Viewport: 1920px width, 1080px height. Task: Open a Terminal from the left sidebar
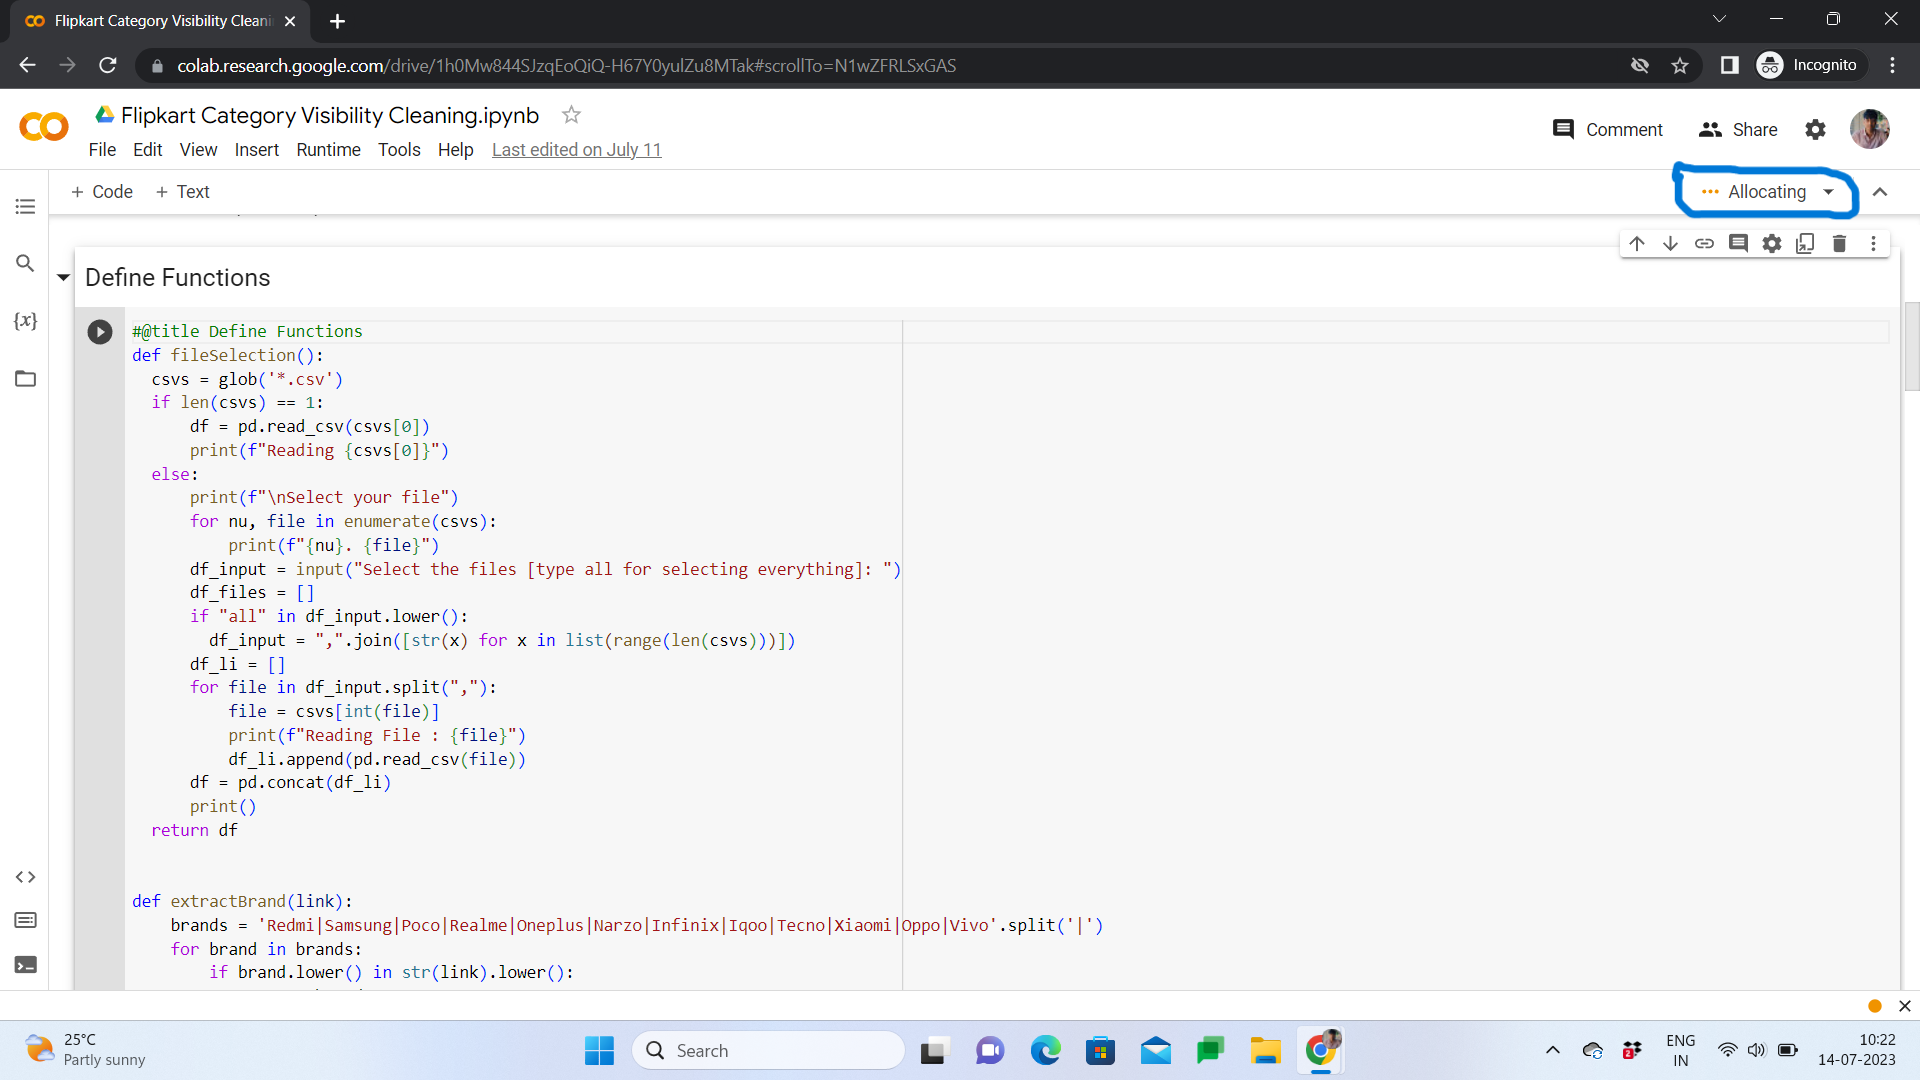[x=25, y=964]
